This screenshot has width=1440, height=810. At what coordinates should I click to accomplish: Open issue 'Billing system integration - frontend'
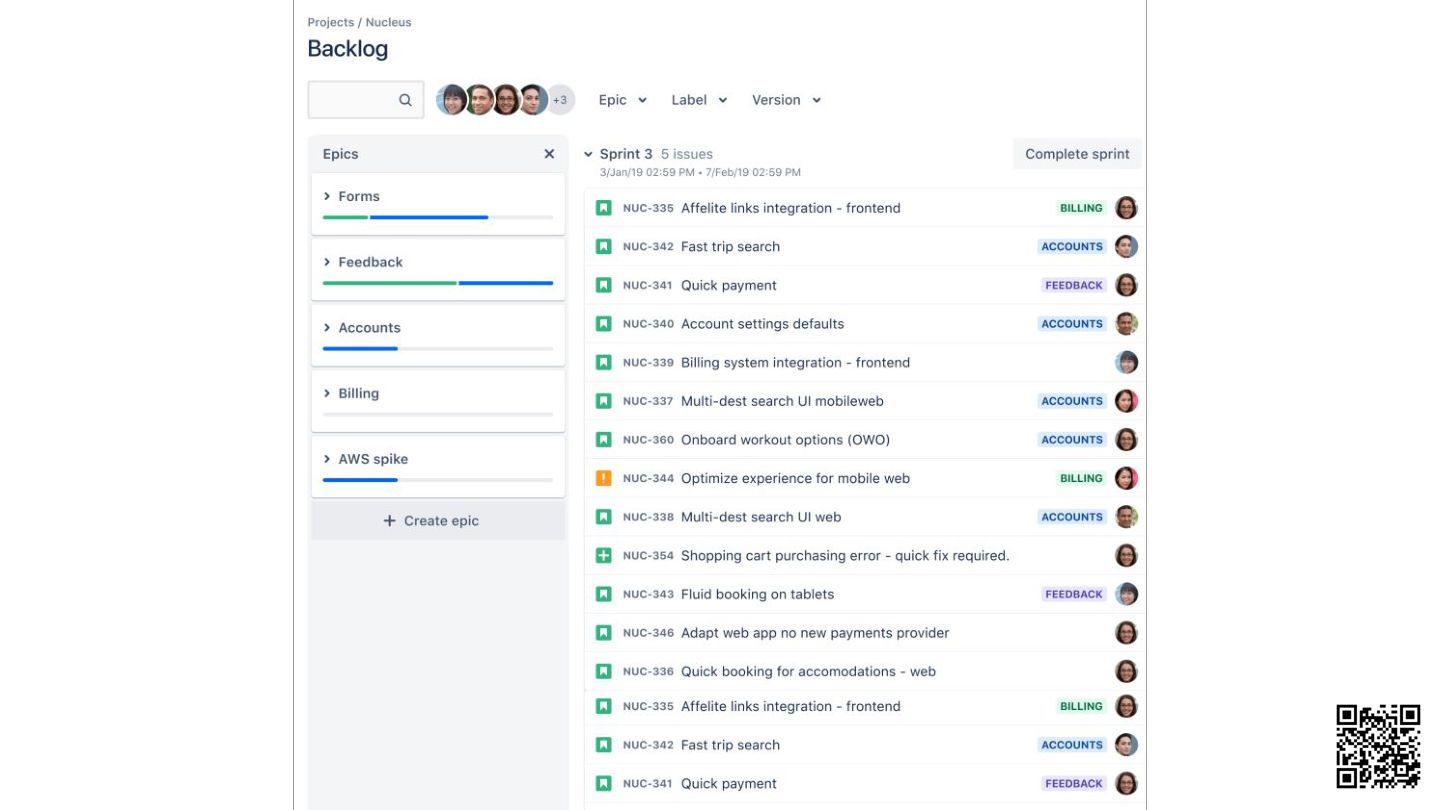(795, 362)
